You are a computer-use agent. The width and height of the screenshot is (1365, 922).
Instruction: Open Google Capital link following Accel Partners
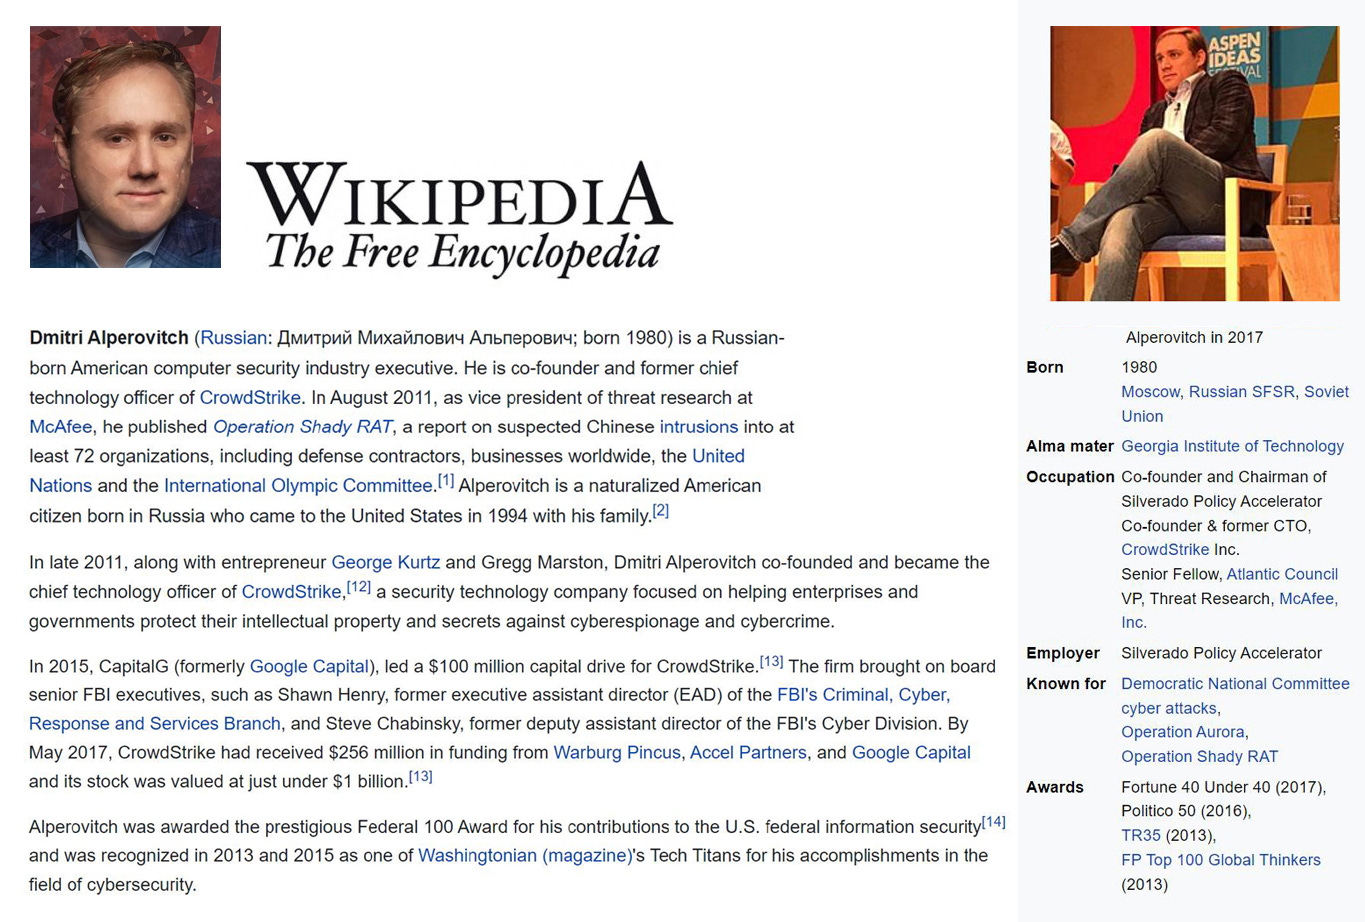[x=911, y=752]
